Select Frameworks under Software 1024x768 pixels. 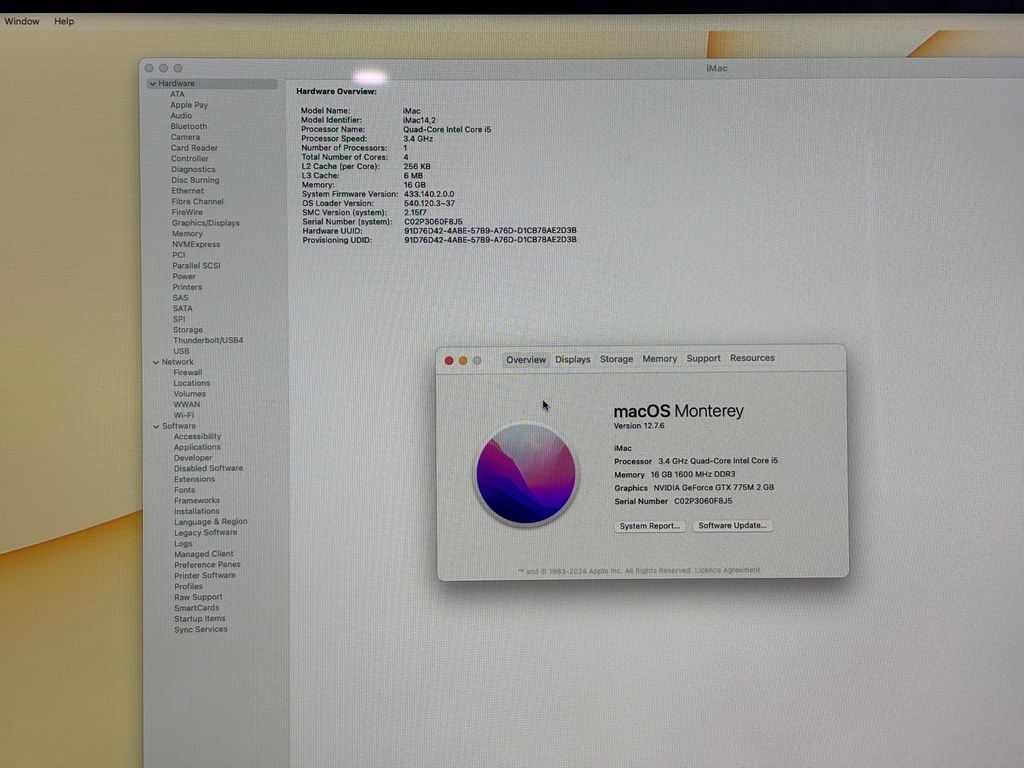(197, 501)
